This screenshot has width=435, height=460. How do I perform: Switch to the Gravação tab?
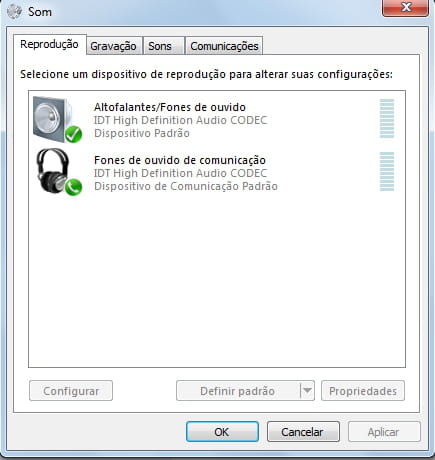point(113,46)
